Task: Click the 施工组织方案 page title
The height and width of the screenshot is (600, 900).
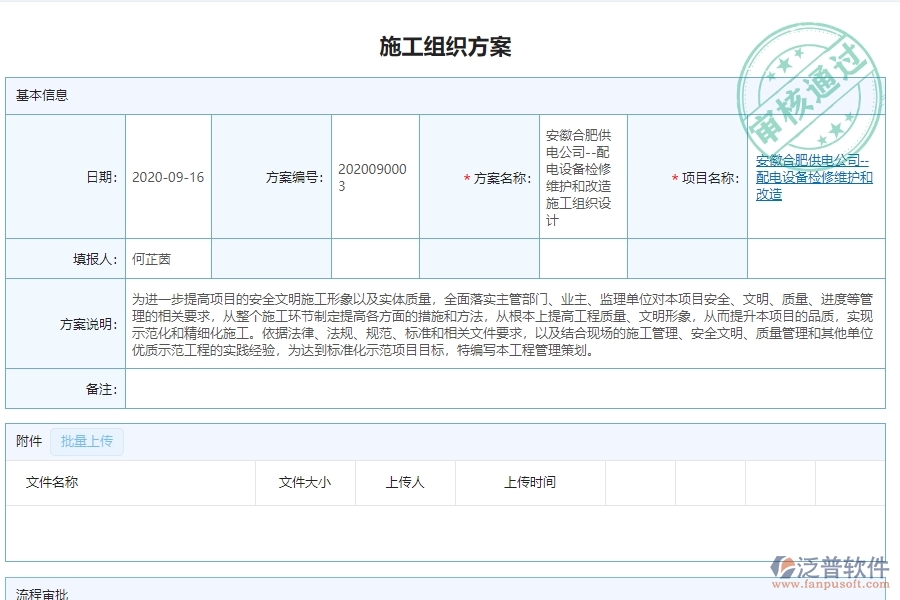Action: [449, 46]
